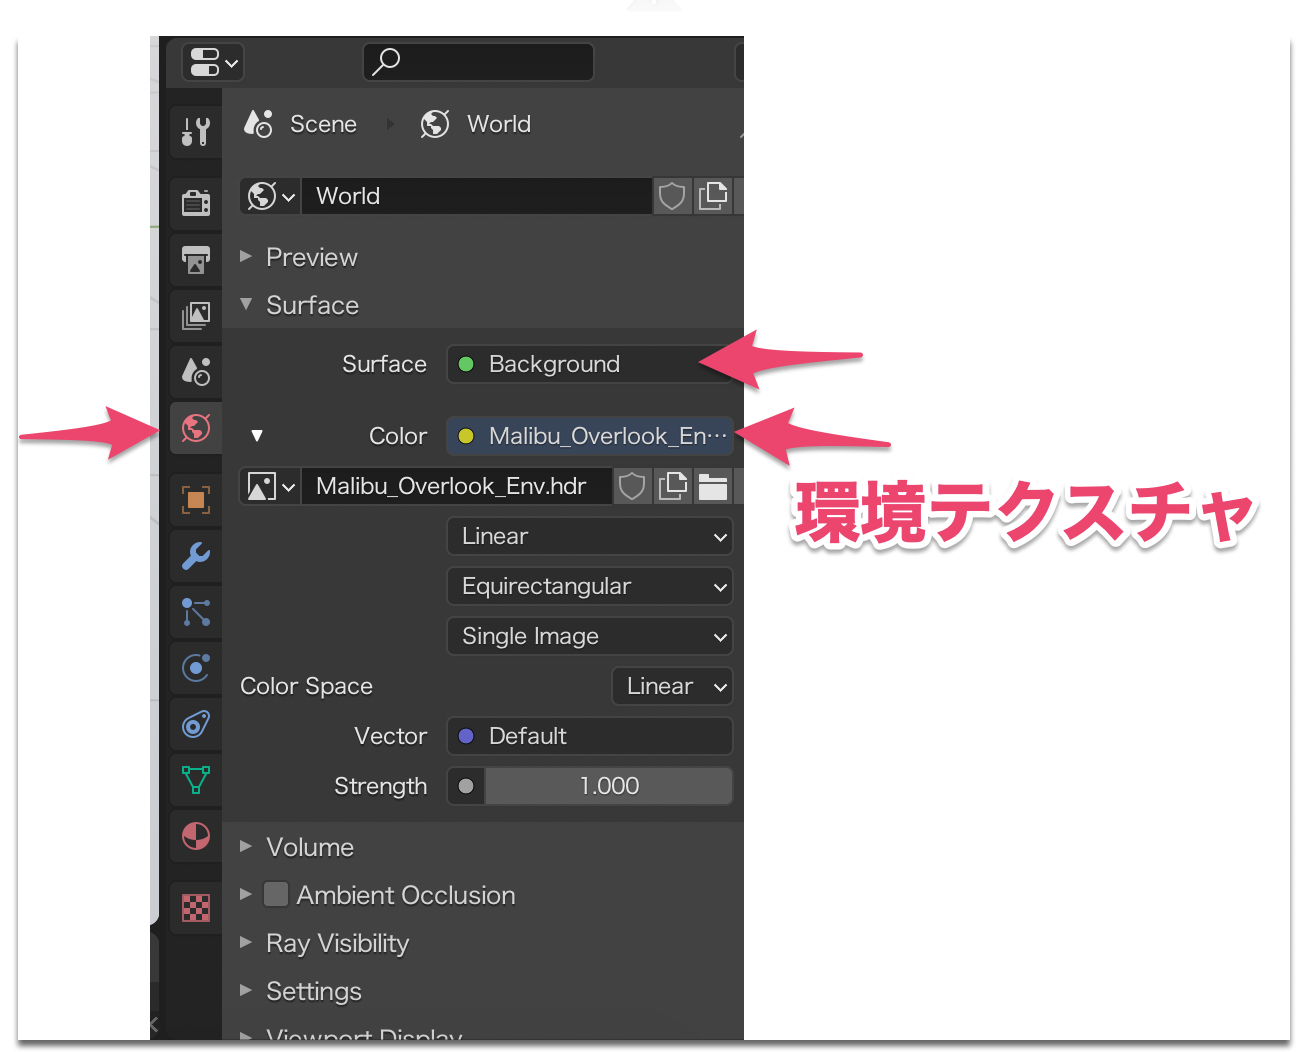This screenshot has height=1052, width=1296.
Task: Open the Material properties tab
Action: (x=196, y=835)
